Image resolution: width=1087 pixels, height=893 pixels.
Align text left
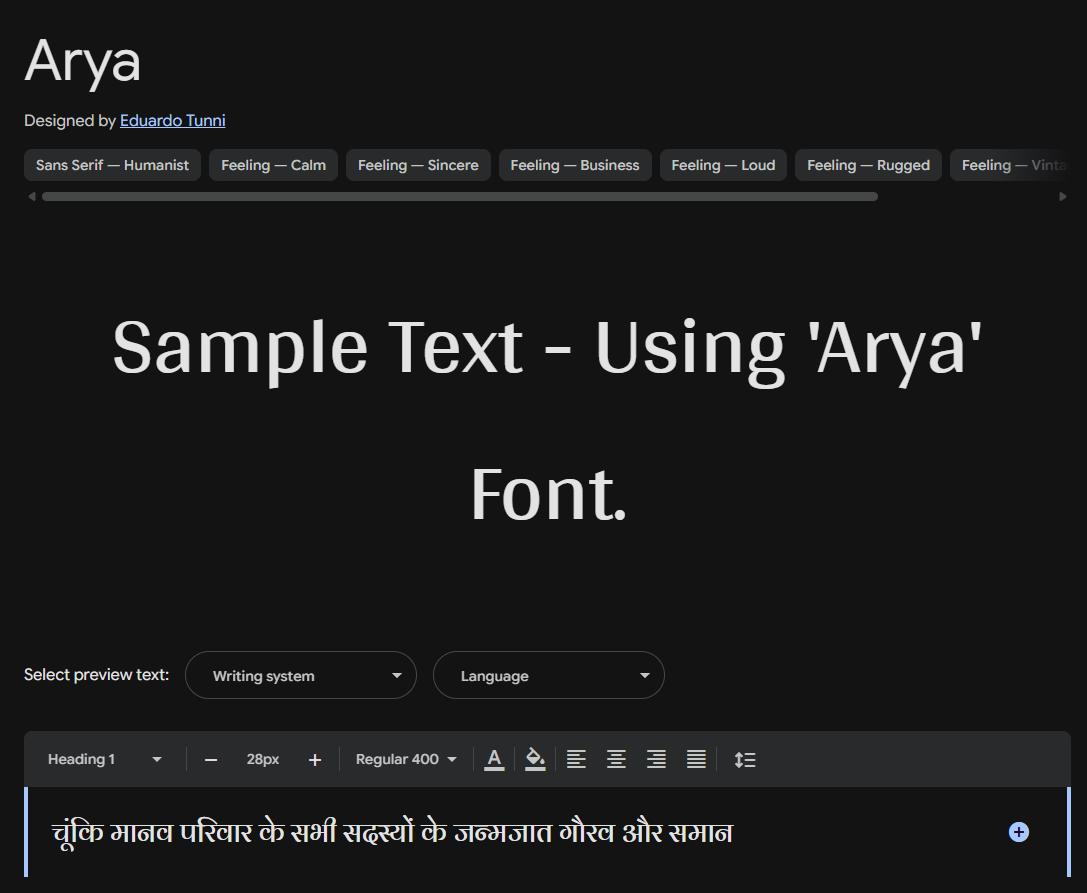tap(576, 759)
